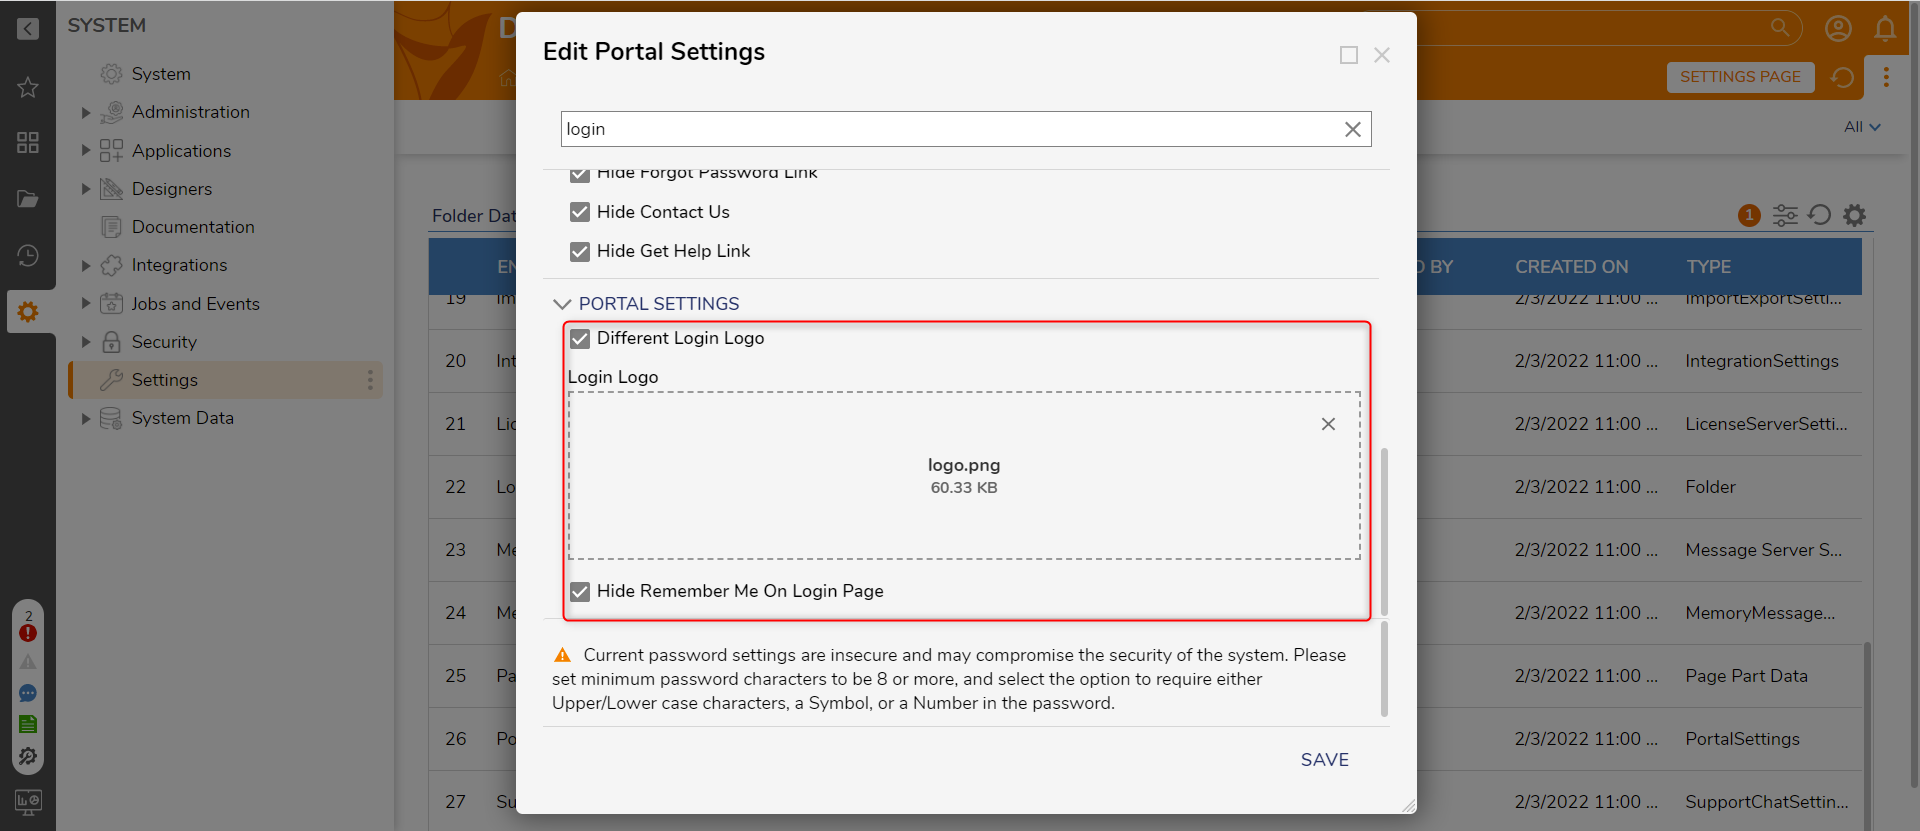Click IntegrationSettings cell in row 20

(1761, 361)
